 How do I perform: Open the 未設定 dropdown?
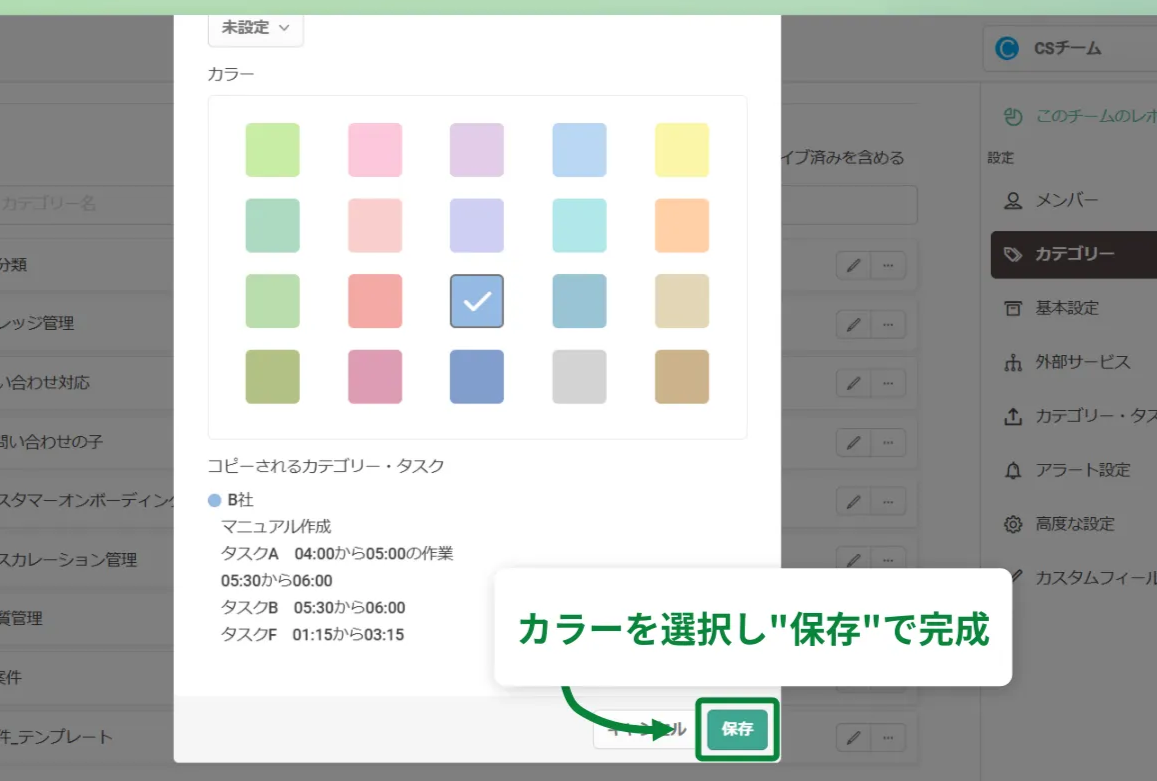255,29
